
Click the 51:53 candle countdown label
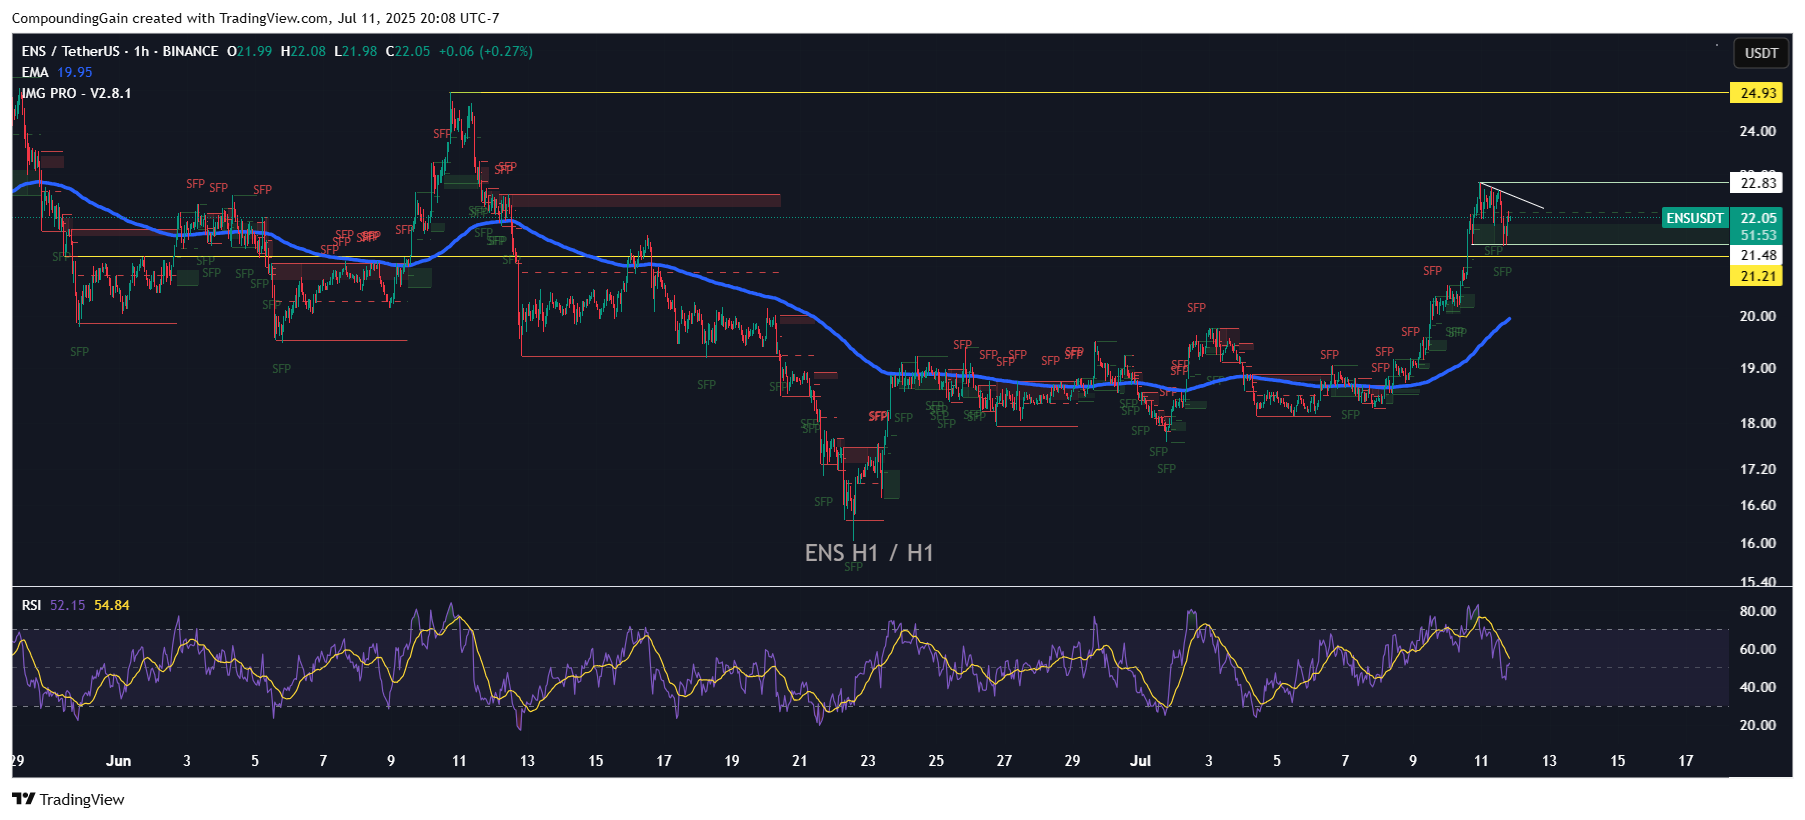[1757, 235]
